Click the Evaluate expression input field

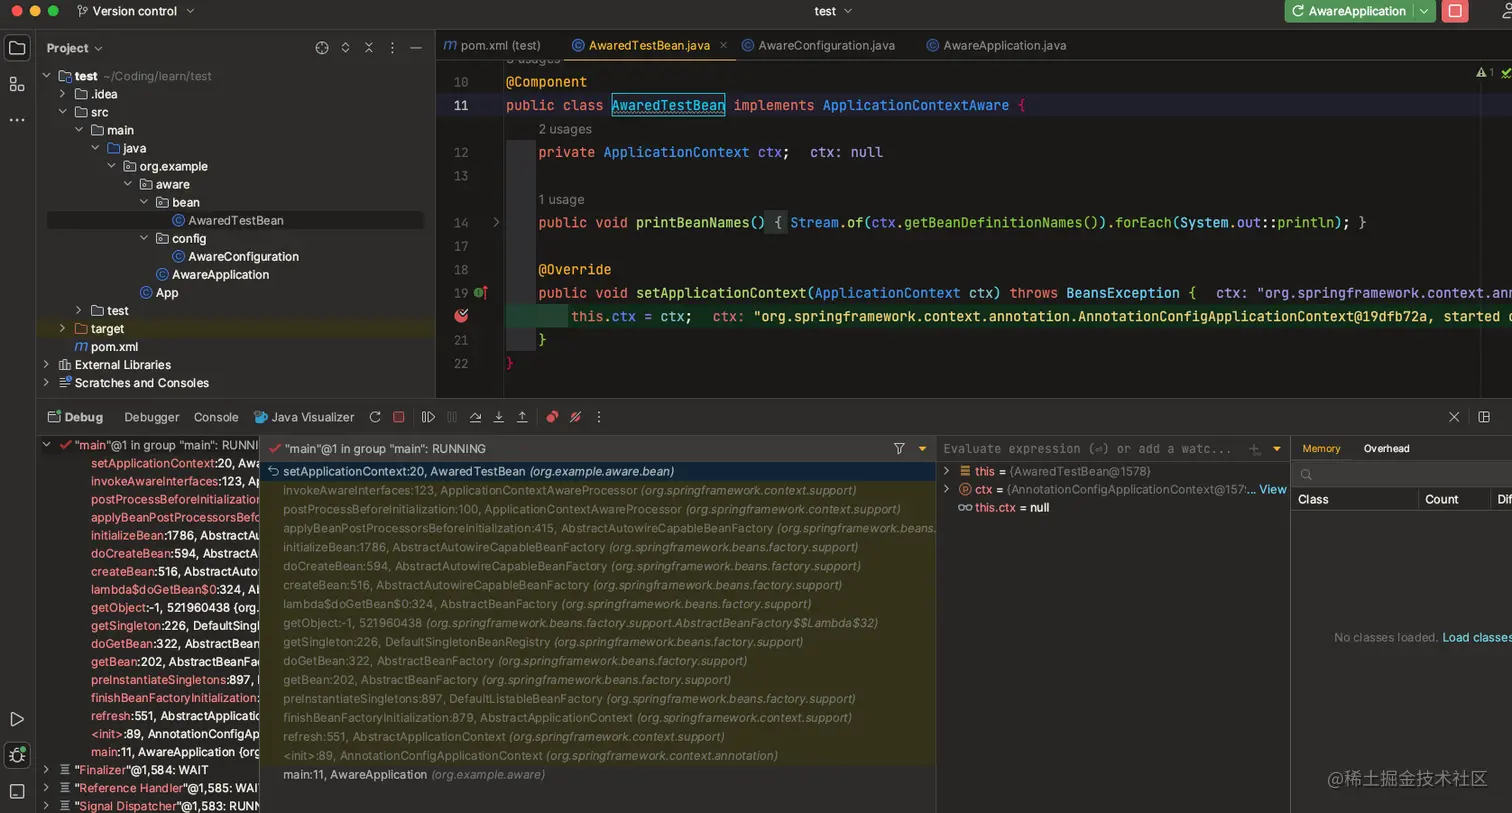click(1090, 449)
